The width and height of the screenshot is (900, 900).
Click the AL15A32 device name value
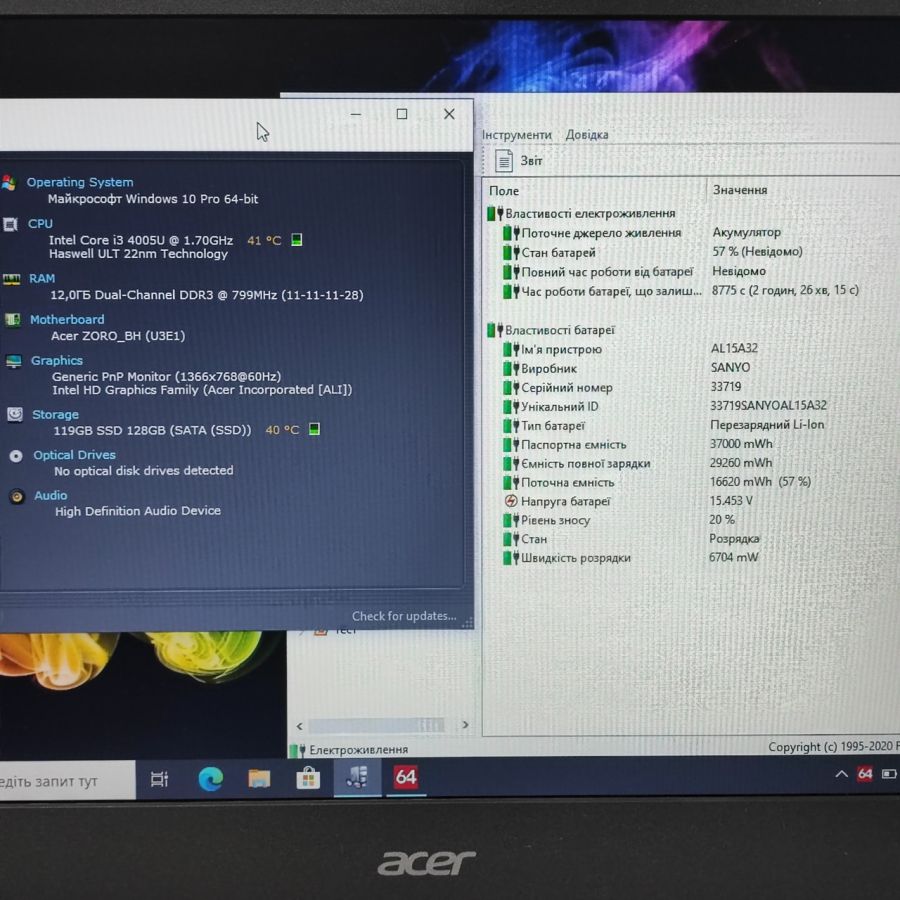click(734, 348)
